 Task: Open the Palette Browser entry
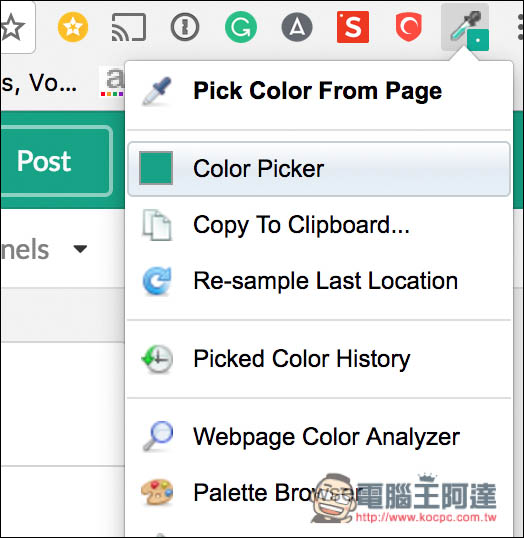pos(319,493)
